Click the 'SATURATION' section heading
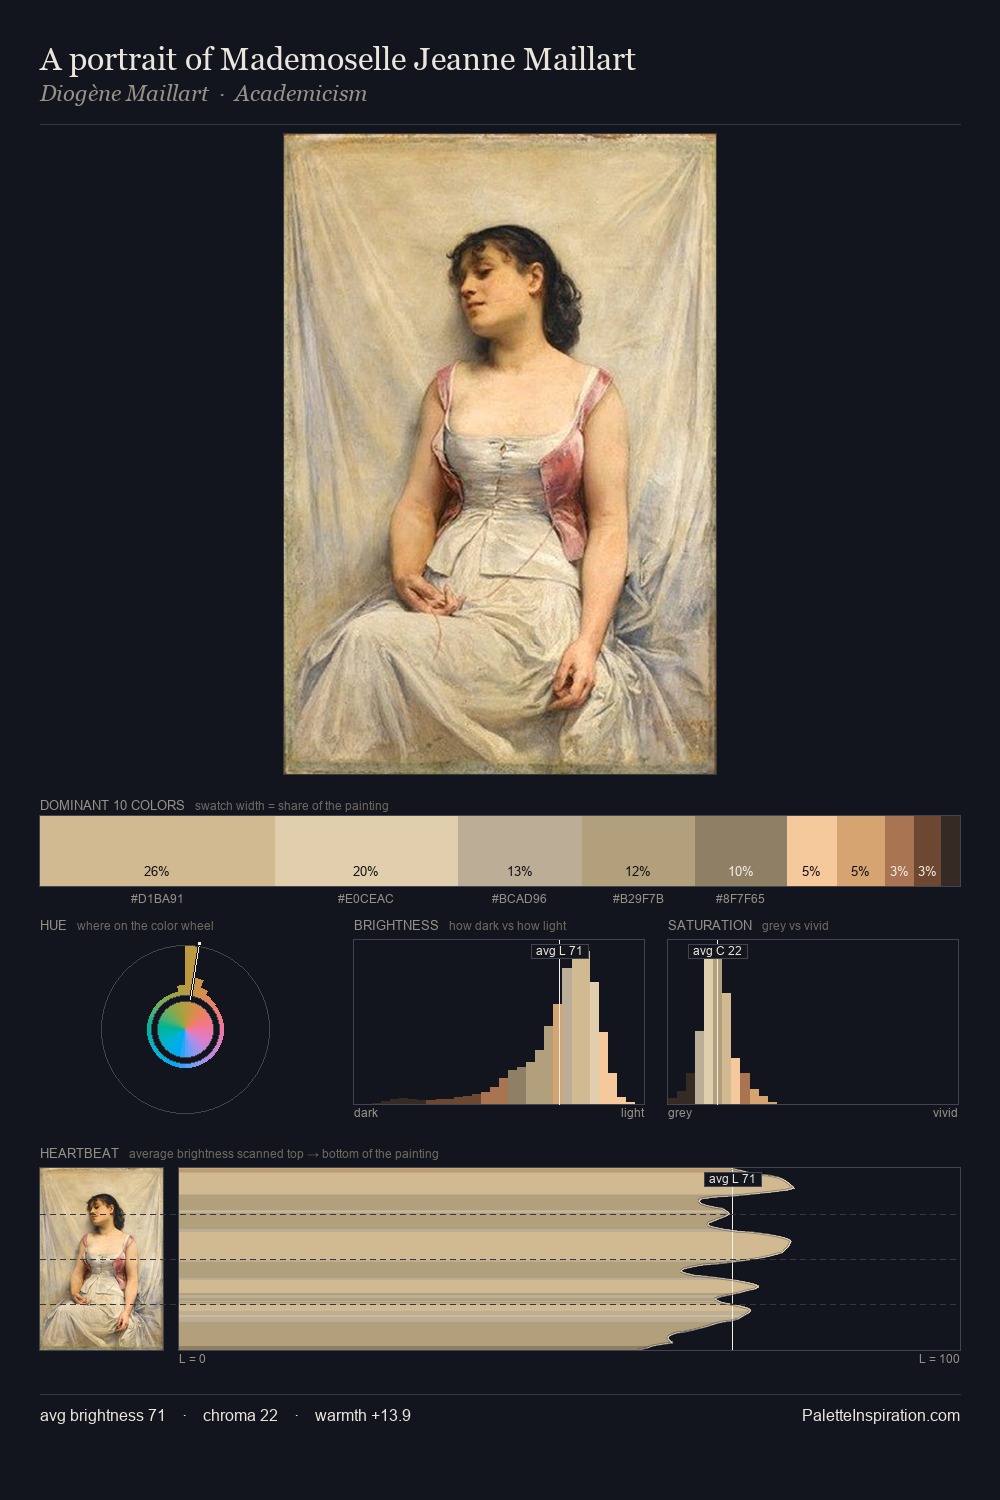The width and height of the screenshot is (1000, 1500). [x=710, y=925]
